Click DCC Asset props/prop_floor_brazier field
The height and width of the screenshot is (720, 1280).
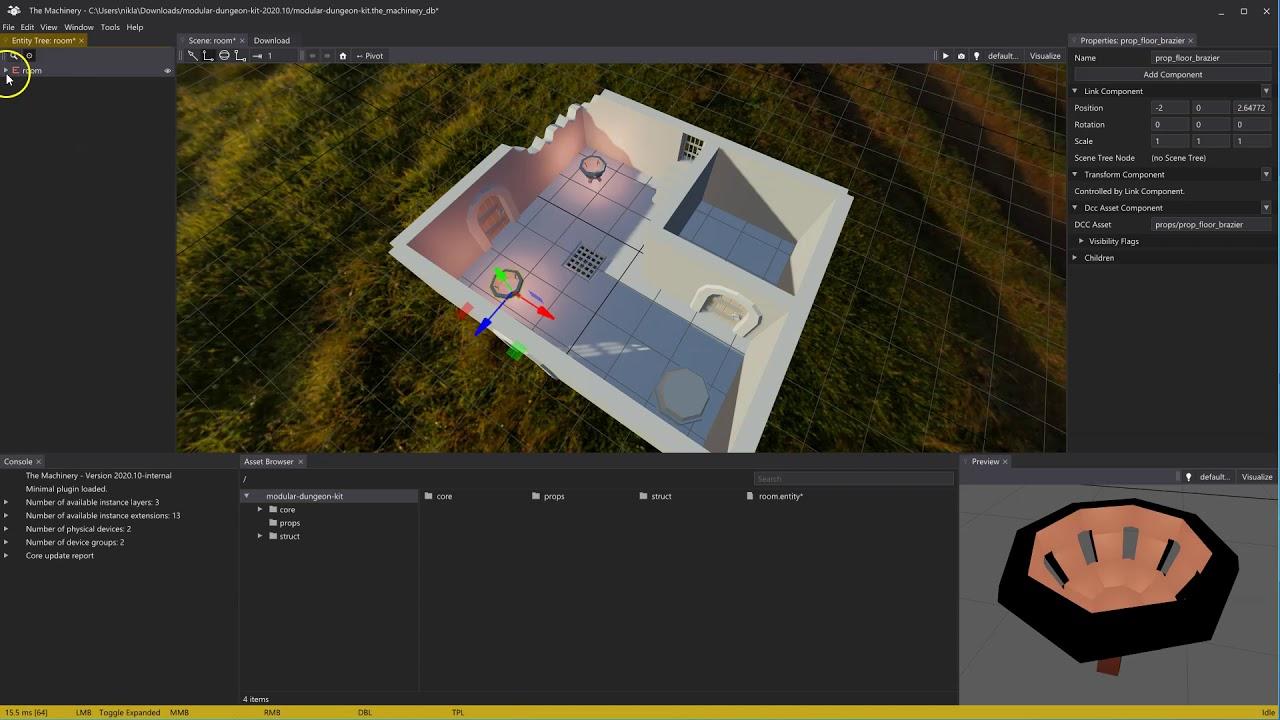click(1211, 225)
